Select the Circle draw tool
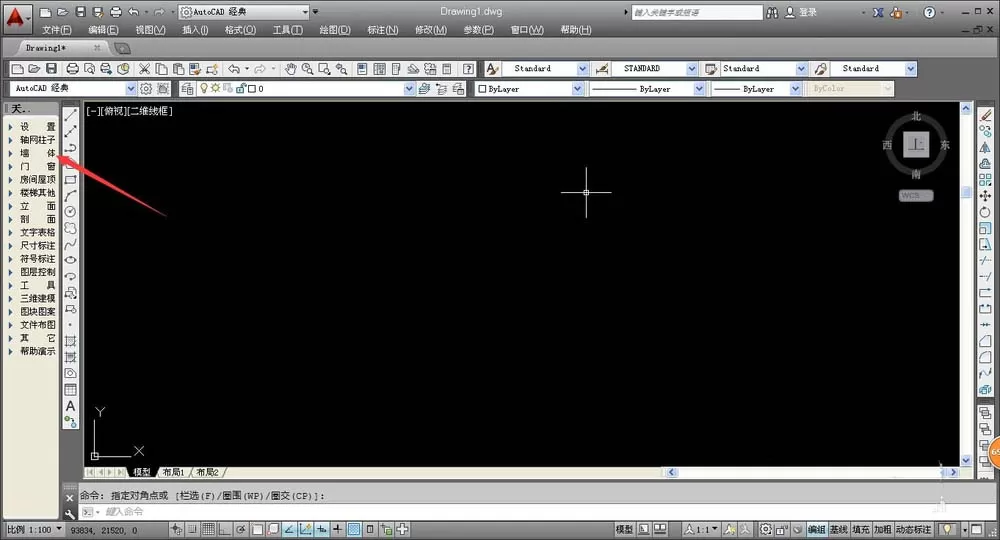The image size is (1000, 540). pyautogui.click(x=70, y=211)
